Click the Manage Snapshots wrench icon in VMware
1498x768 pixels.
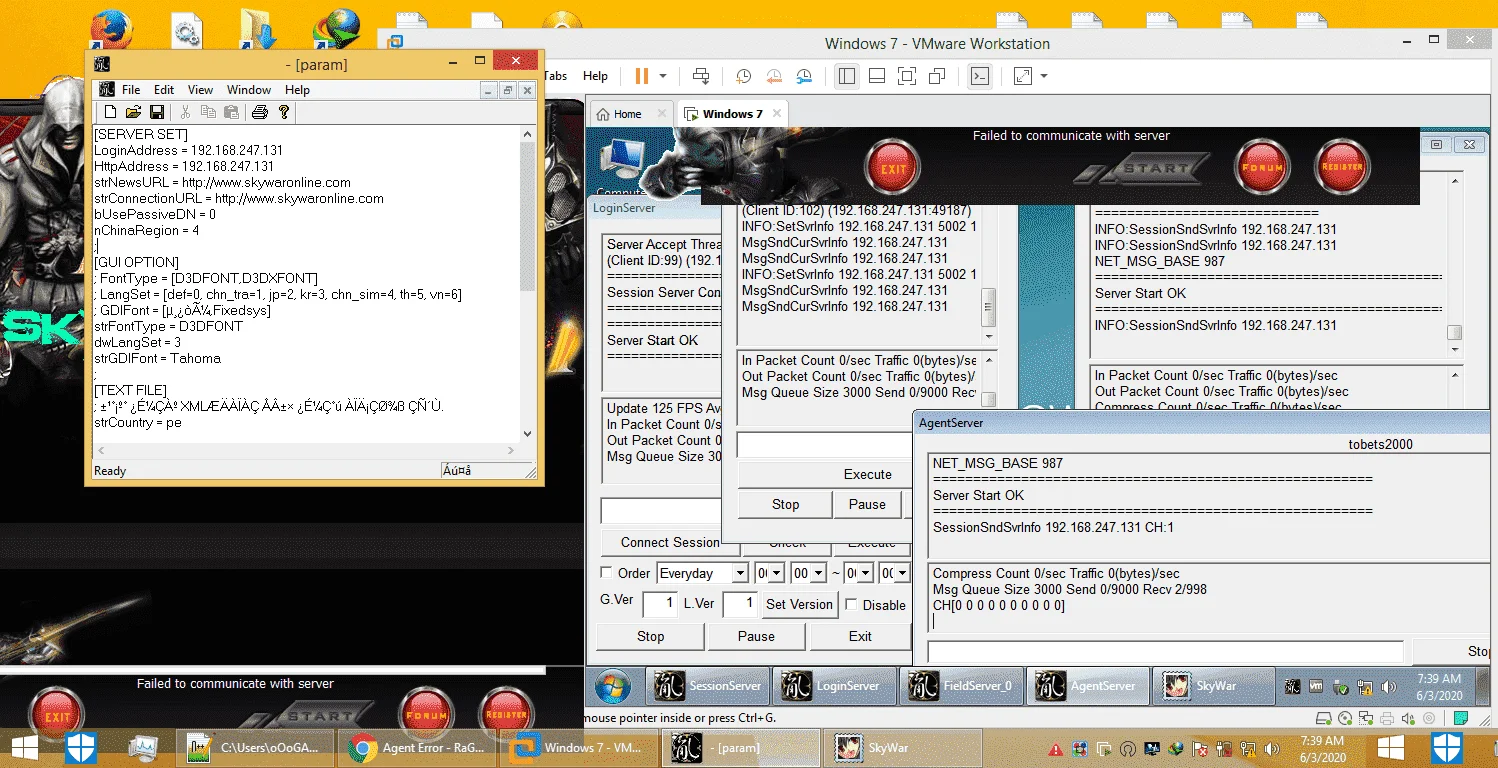point(805,76)
